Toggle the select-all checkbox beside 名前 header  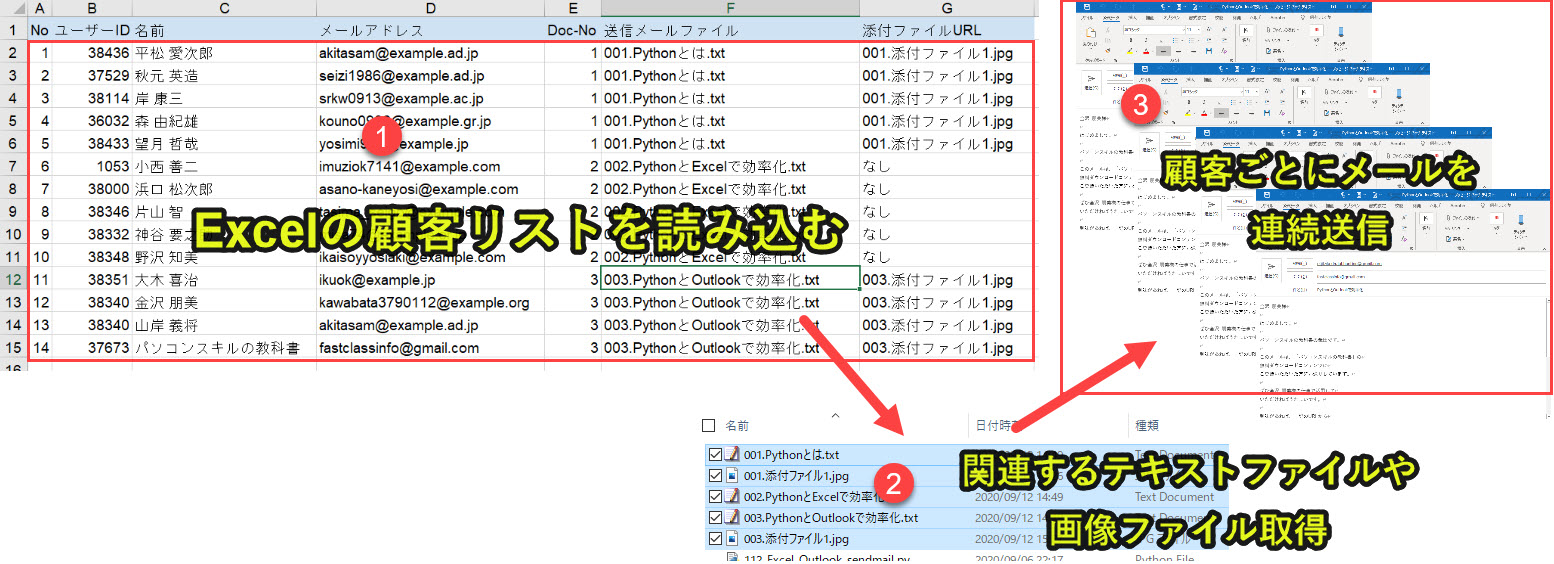pos(709,425)
